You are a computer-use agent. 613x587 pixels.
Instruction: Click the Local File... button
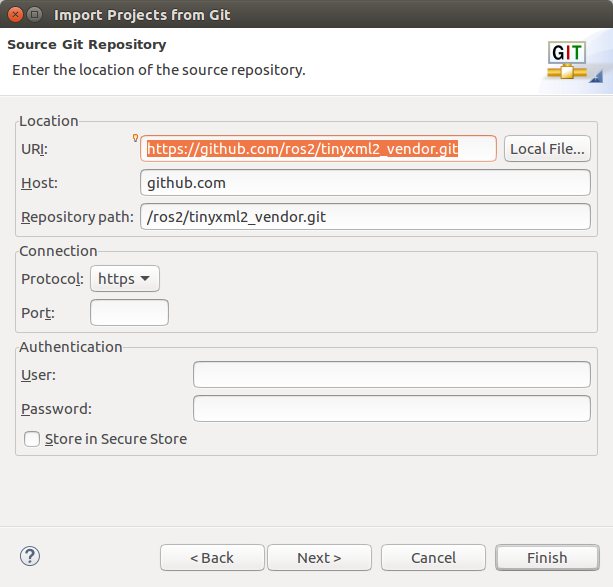(547, 149)
